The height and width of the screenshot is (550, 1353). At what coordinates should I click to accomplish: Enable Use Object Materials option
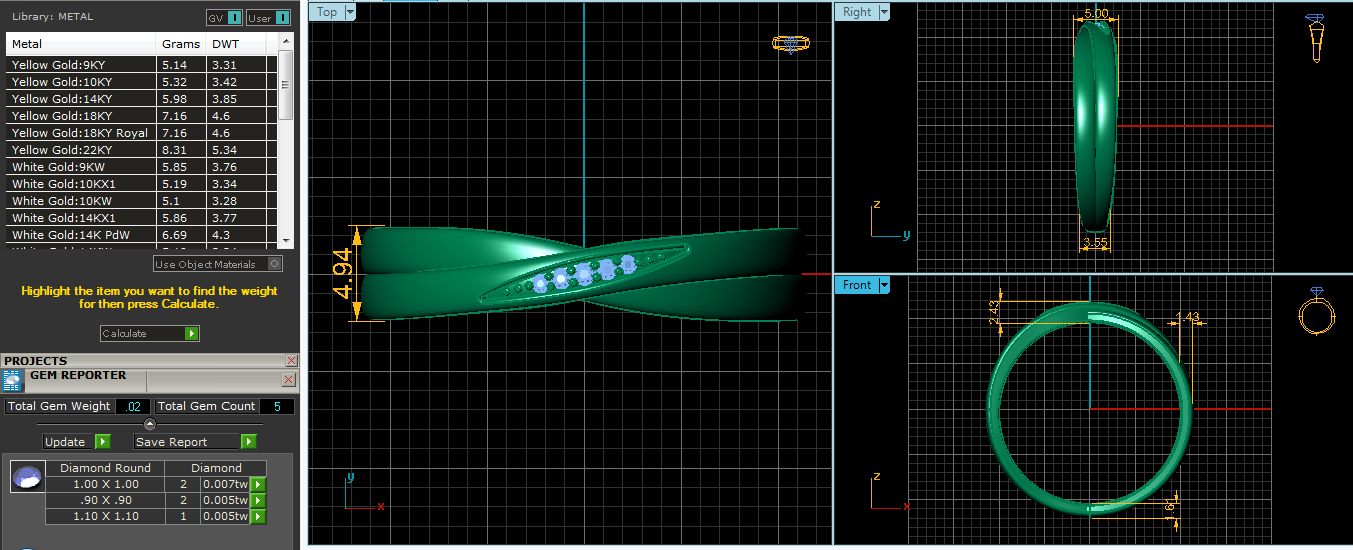click(x=218, y=264)
